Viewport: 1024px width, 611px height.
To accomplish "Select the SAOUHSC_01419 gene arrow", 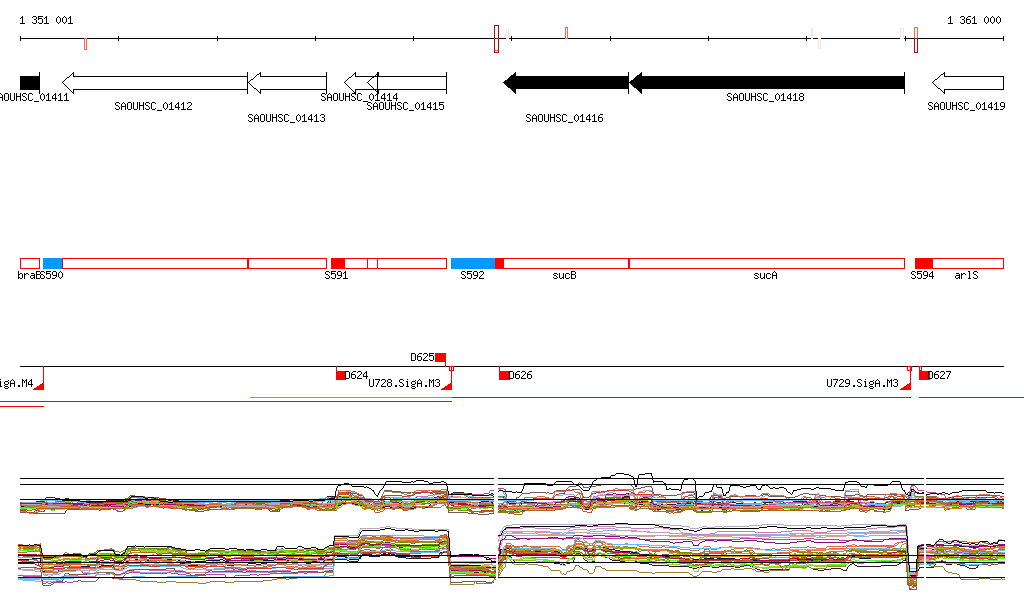I will coord(968,83).
